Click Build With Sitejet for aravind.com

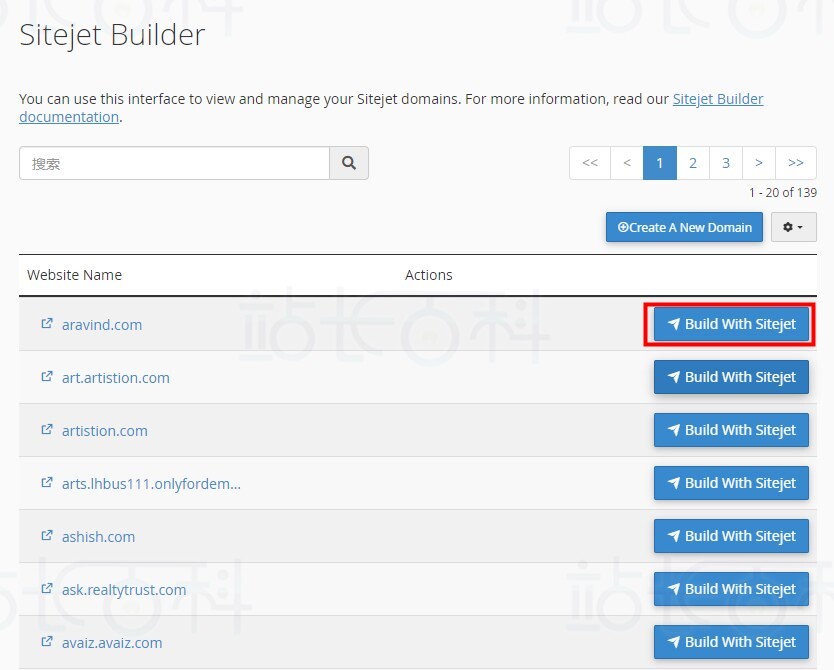click(x=730, y=324)
